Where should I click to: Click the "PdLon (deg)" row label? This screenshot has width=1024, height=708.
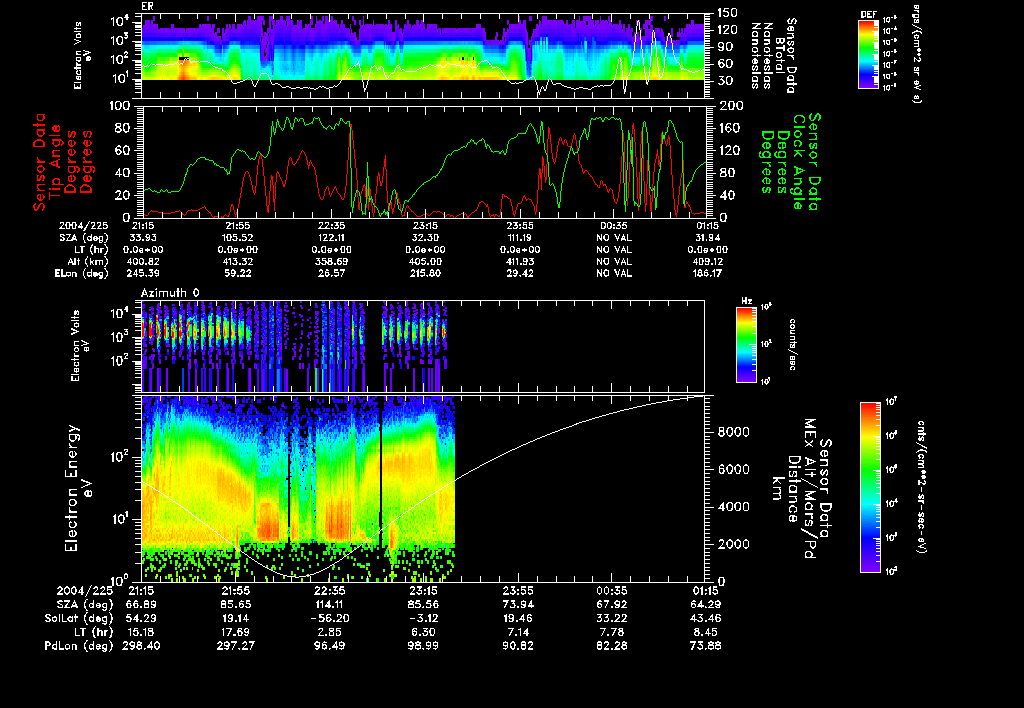coord(79,646)
